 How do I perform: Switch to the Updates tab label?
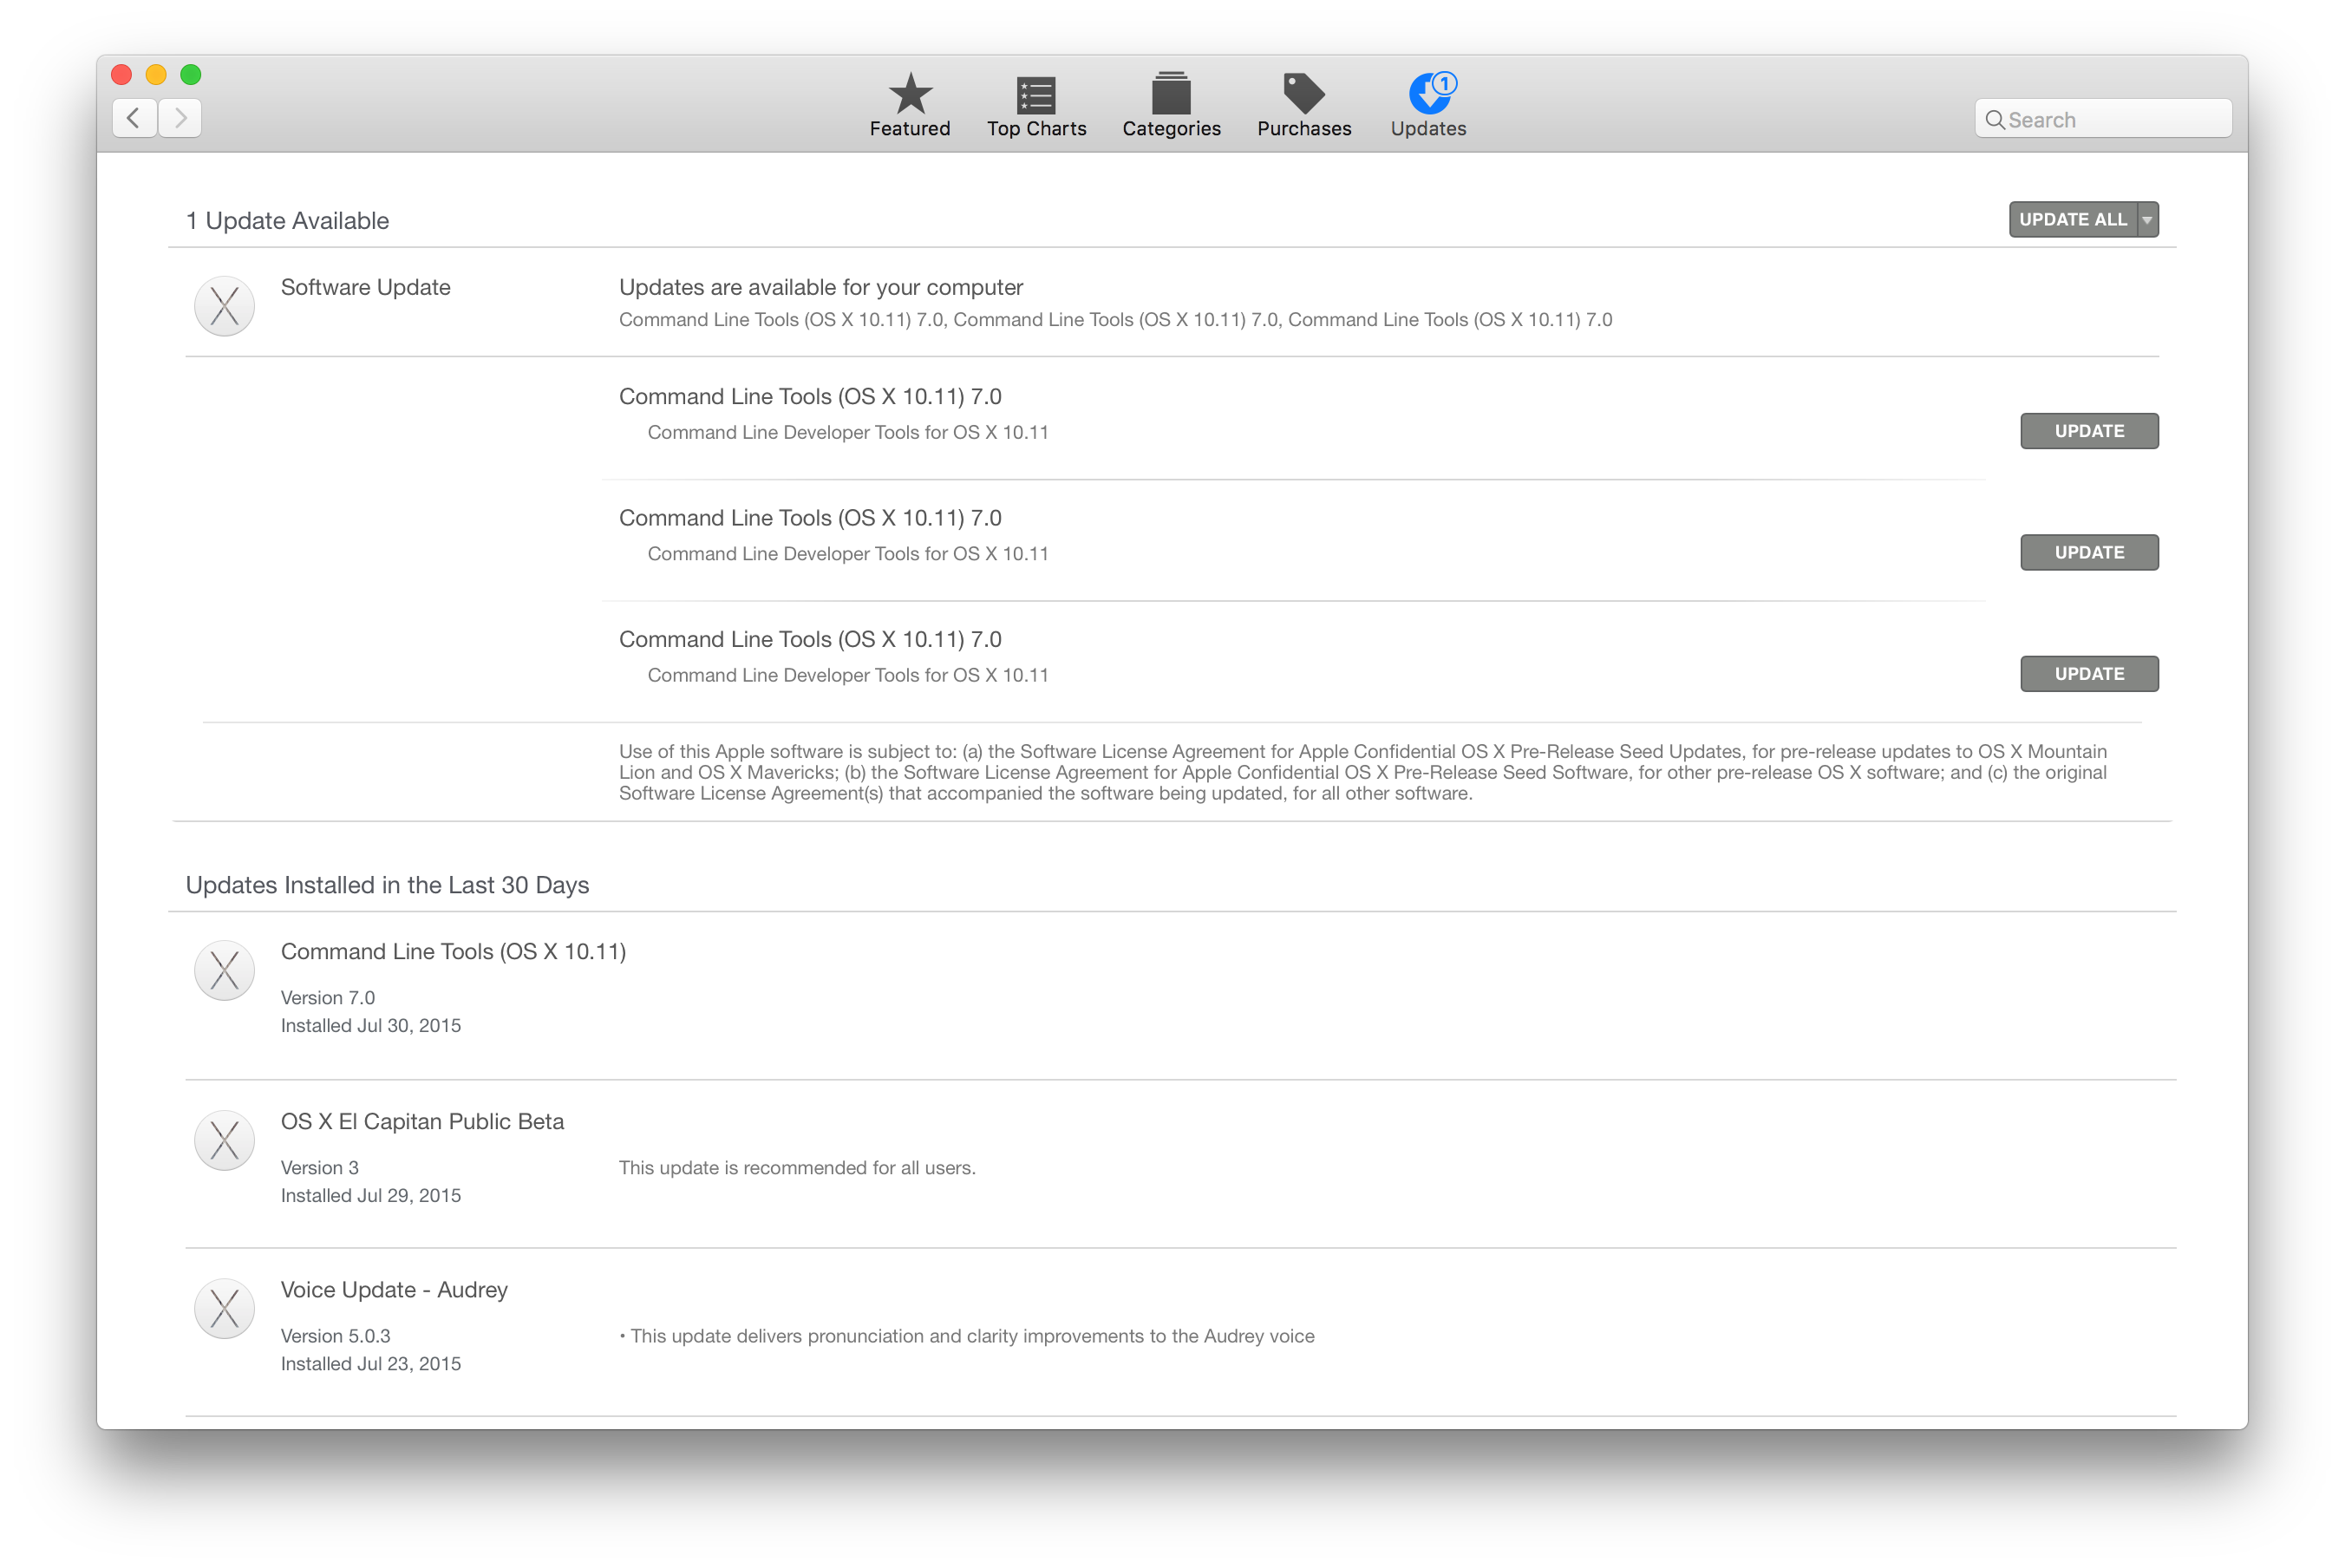click(x=1428, y=129)
